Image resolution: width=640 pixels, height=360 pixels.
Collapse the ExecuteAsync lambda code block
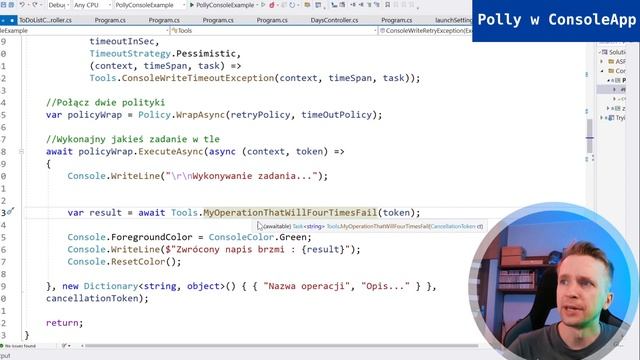[x=21, y=151]
